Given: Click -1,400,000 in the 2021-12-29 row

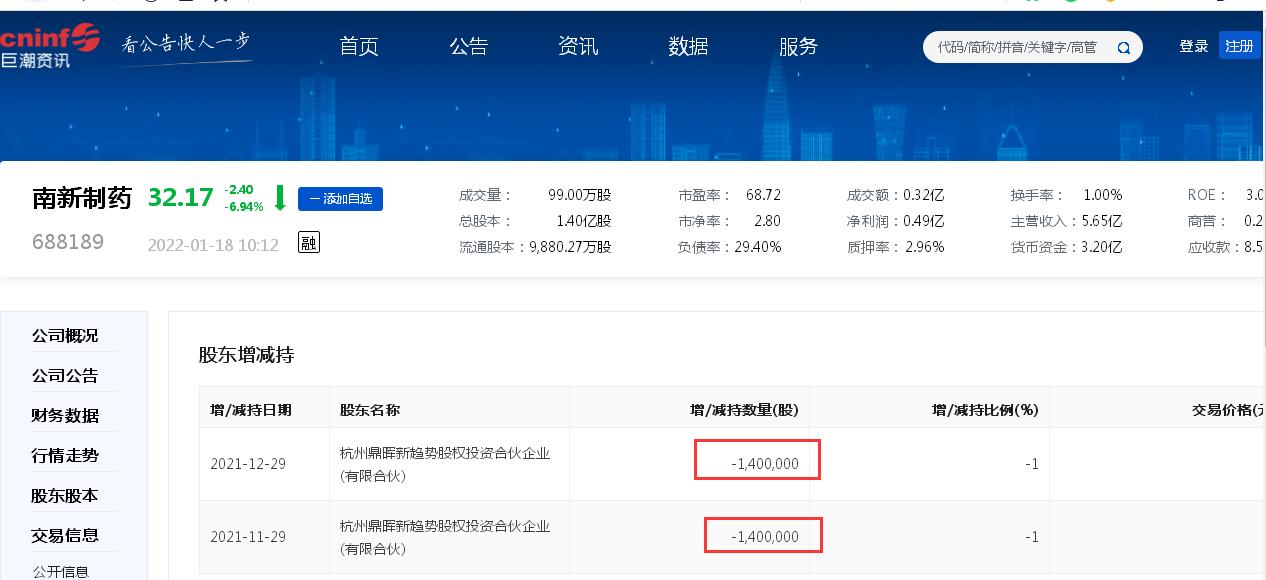Looking at the screenshot, I should [765, 464].
